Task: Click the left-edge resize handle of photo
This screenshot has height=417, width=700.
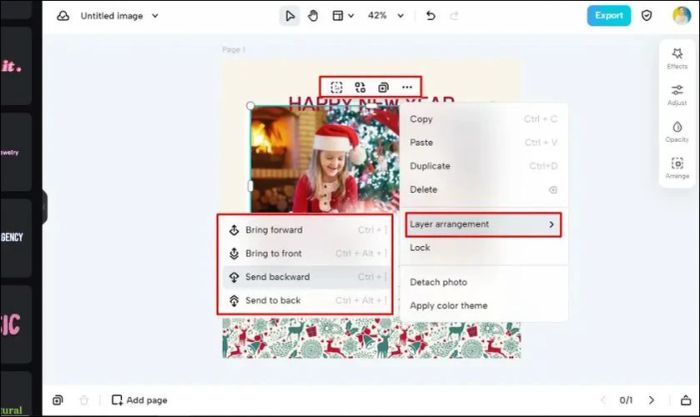Action: coord(250,185)
